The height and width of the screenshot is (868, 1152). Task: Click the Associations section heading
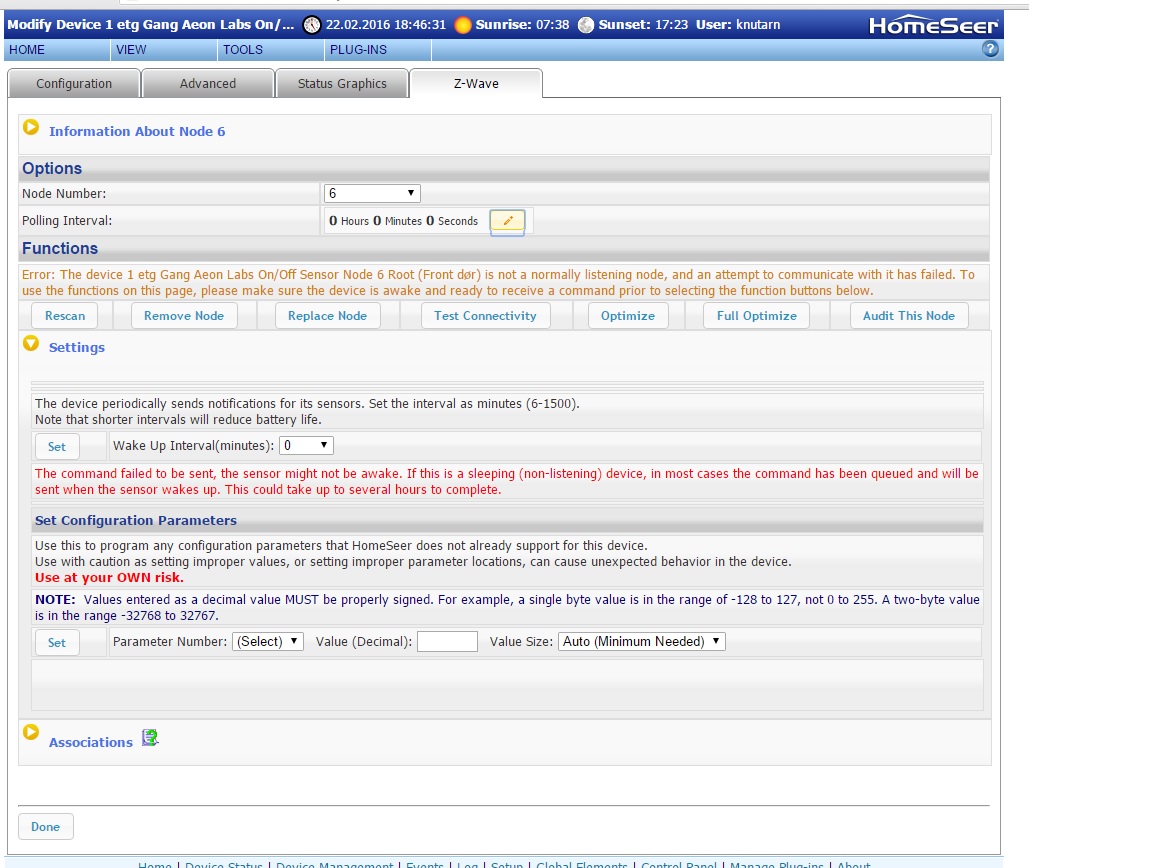point(90,742)
